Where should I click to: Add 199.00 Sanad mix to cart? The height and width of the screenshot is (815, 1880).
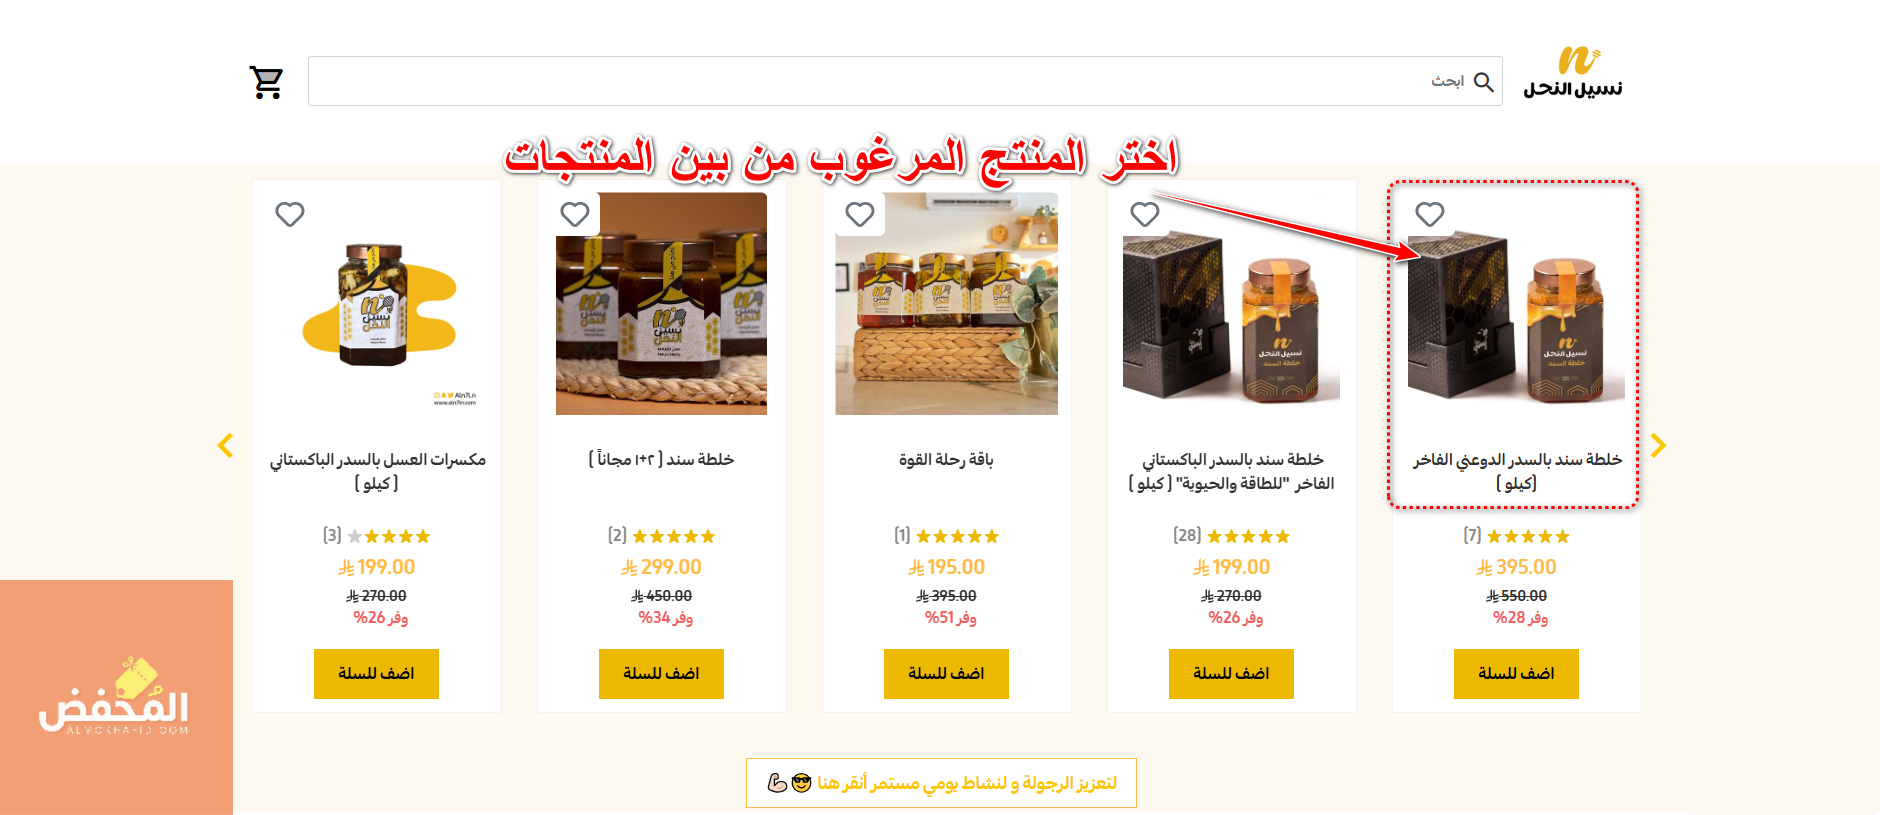tap(1231, 674)
